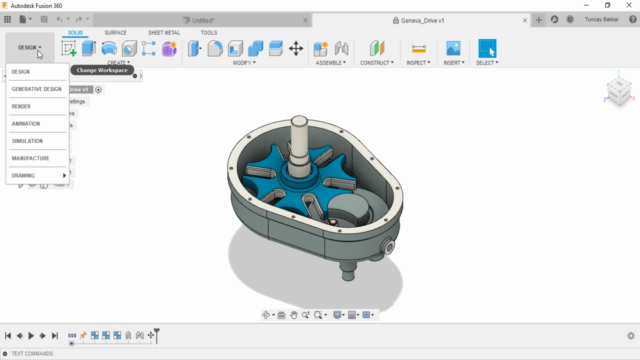The height and width of the screenshot is (360, 640).
Task: Expand the Assemble dropdown menu
Action: click(331, 62)
